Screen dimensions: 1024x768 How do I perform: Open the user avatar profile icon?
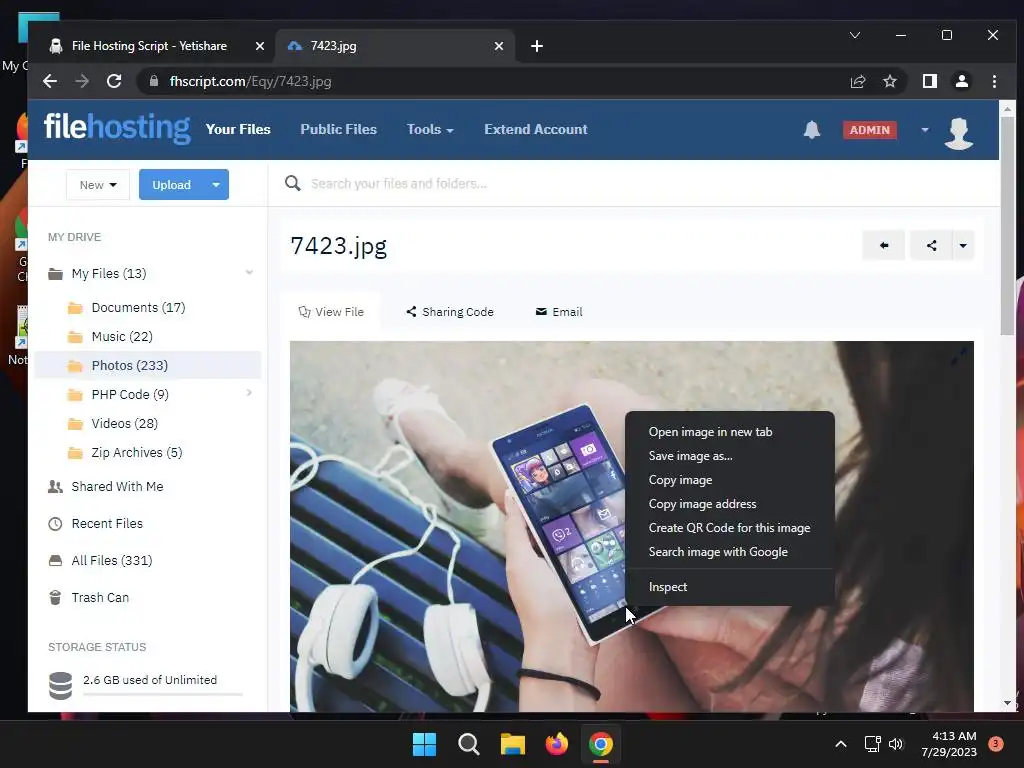(959, 133)
